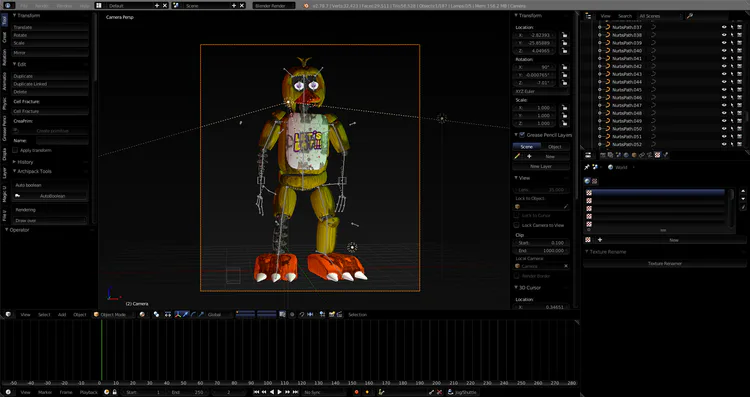Screen dimensions: 750x397
Task: Open the Playback menu in timeline
Action: (x=88, y=392)
